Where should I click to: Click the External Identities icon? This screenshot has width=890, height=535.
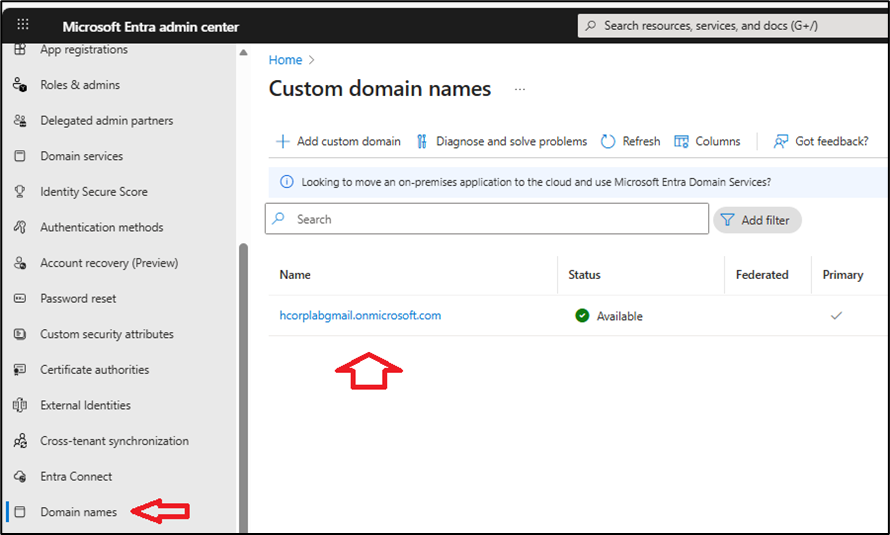pos(20,405)
